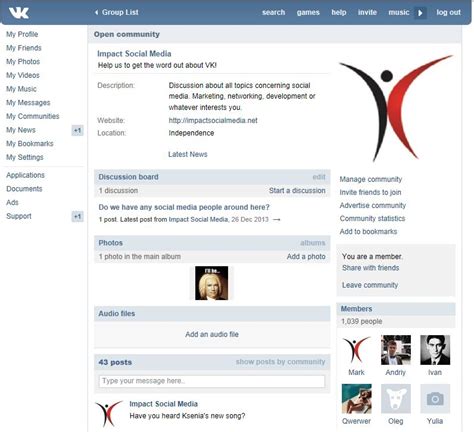Click Invite friends to join
The height and width of the screenshot is (432, 474).
point(370,192)
